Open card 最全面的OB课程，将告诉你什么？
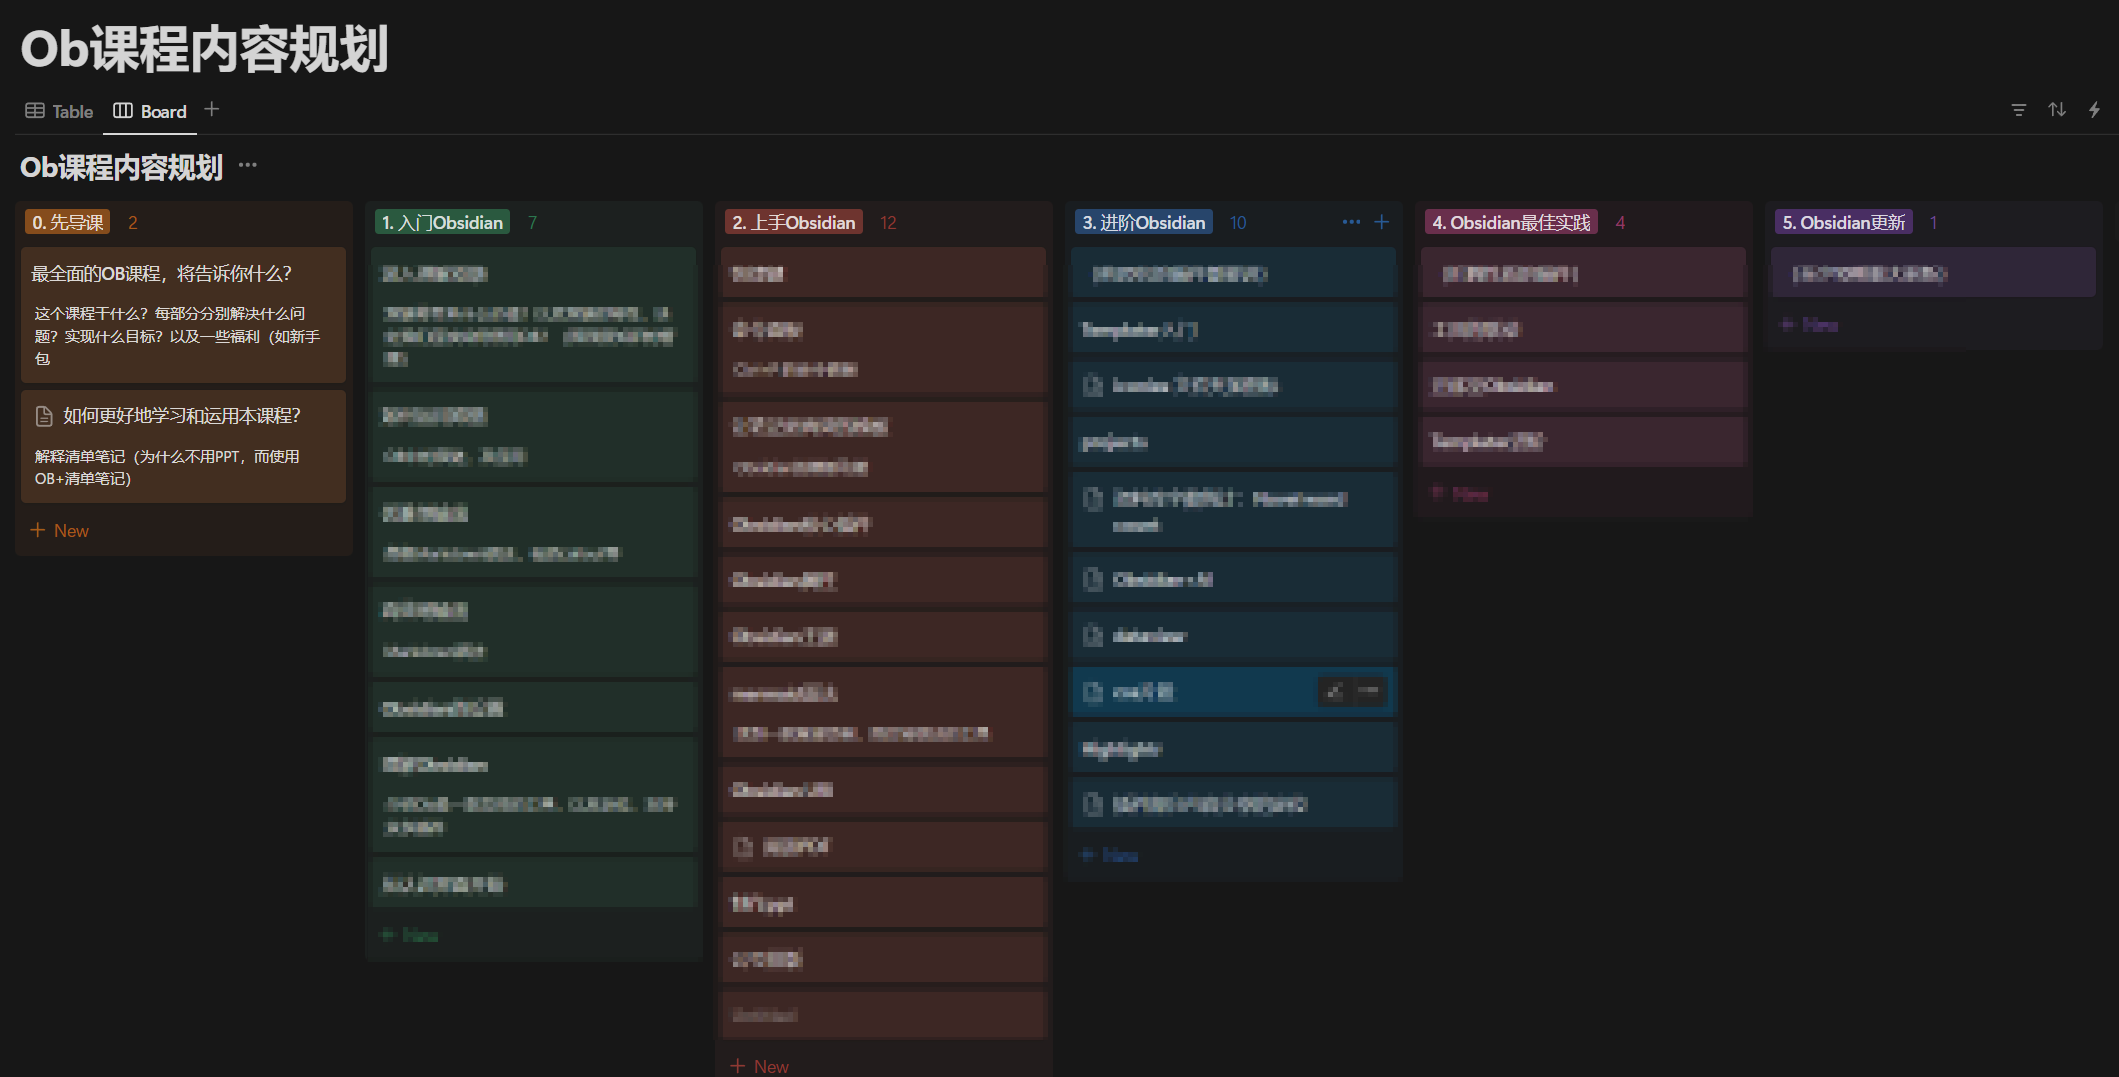Viewport: 2119px width, 1077px height. pos(183,314)
